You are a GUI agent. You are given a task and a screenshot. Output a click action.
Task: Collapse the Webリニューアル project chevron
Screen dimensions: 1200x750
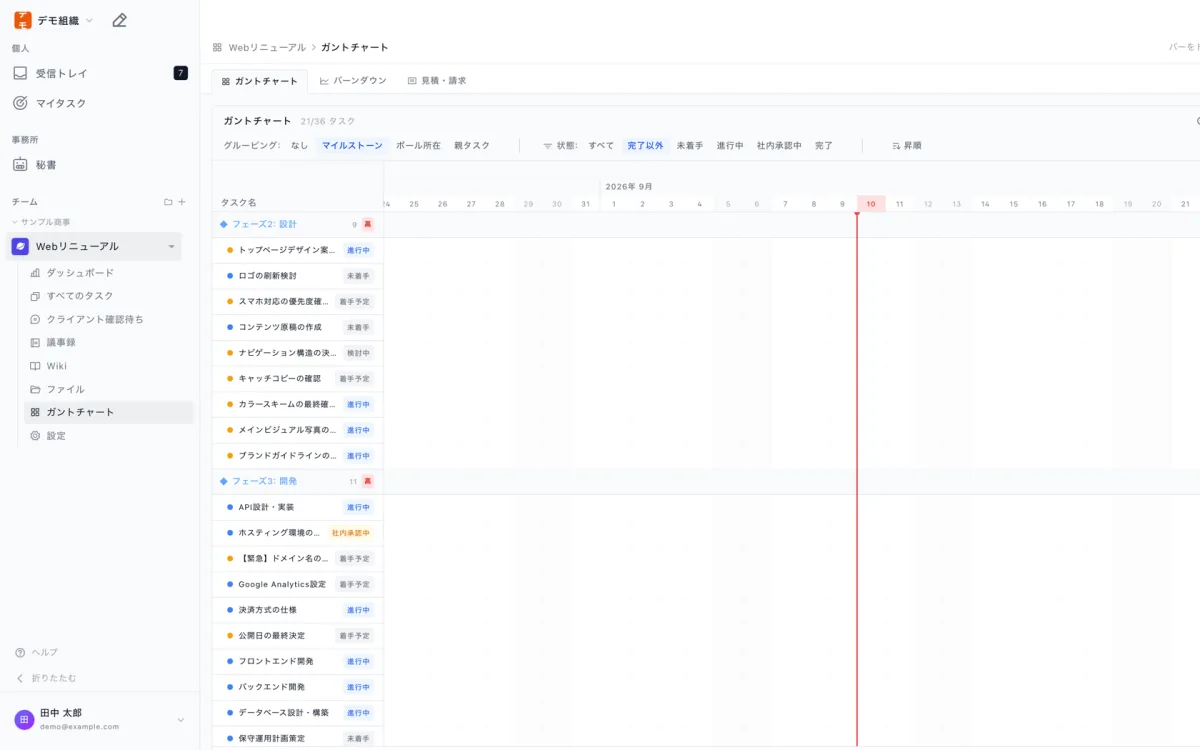[171, 247]
